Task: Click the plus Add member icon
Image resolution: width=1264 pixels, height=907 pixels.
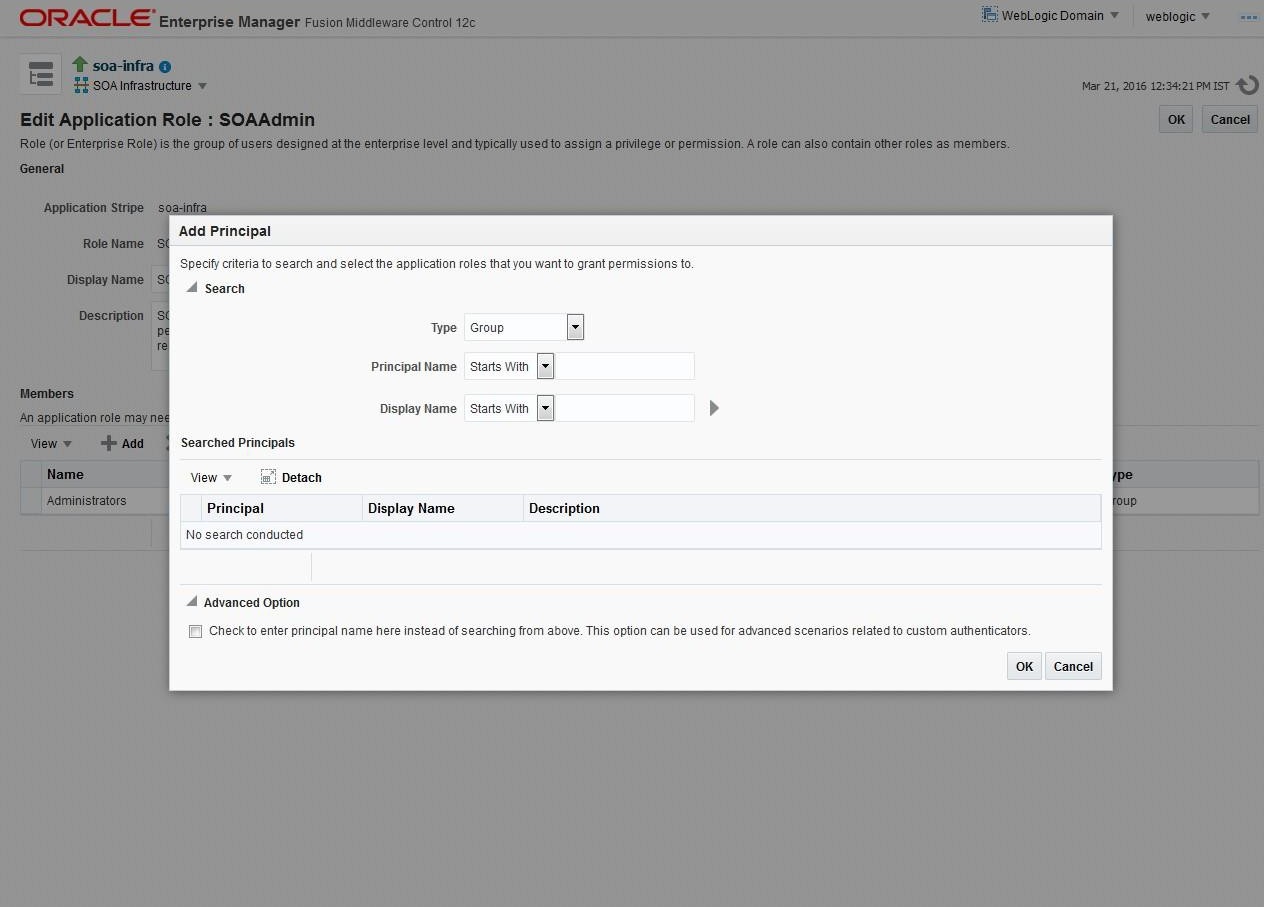Action: tap(109, 443)
